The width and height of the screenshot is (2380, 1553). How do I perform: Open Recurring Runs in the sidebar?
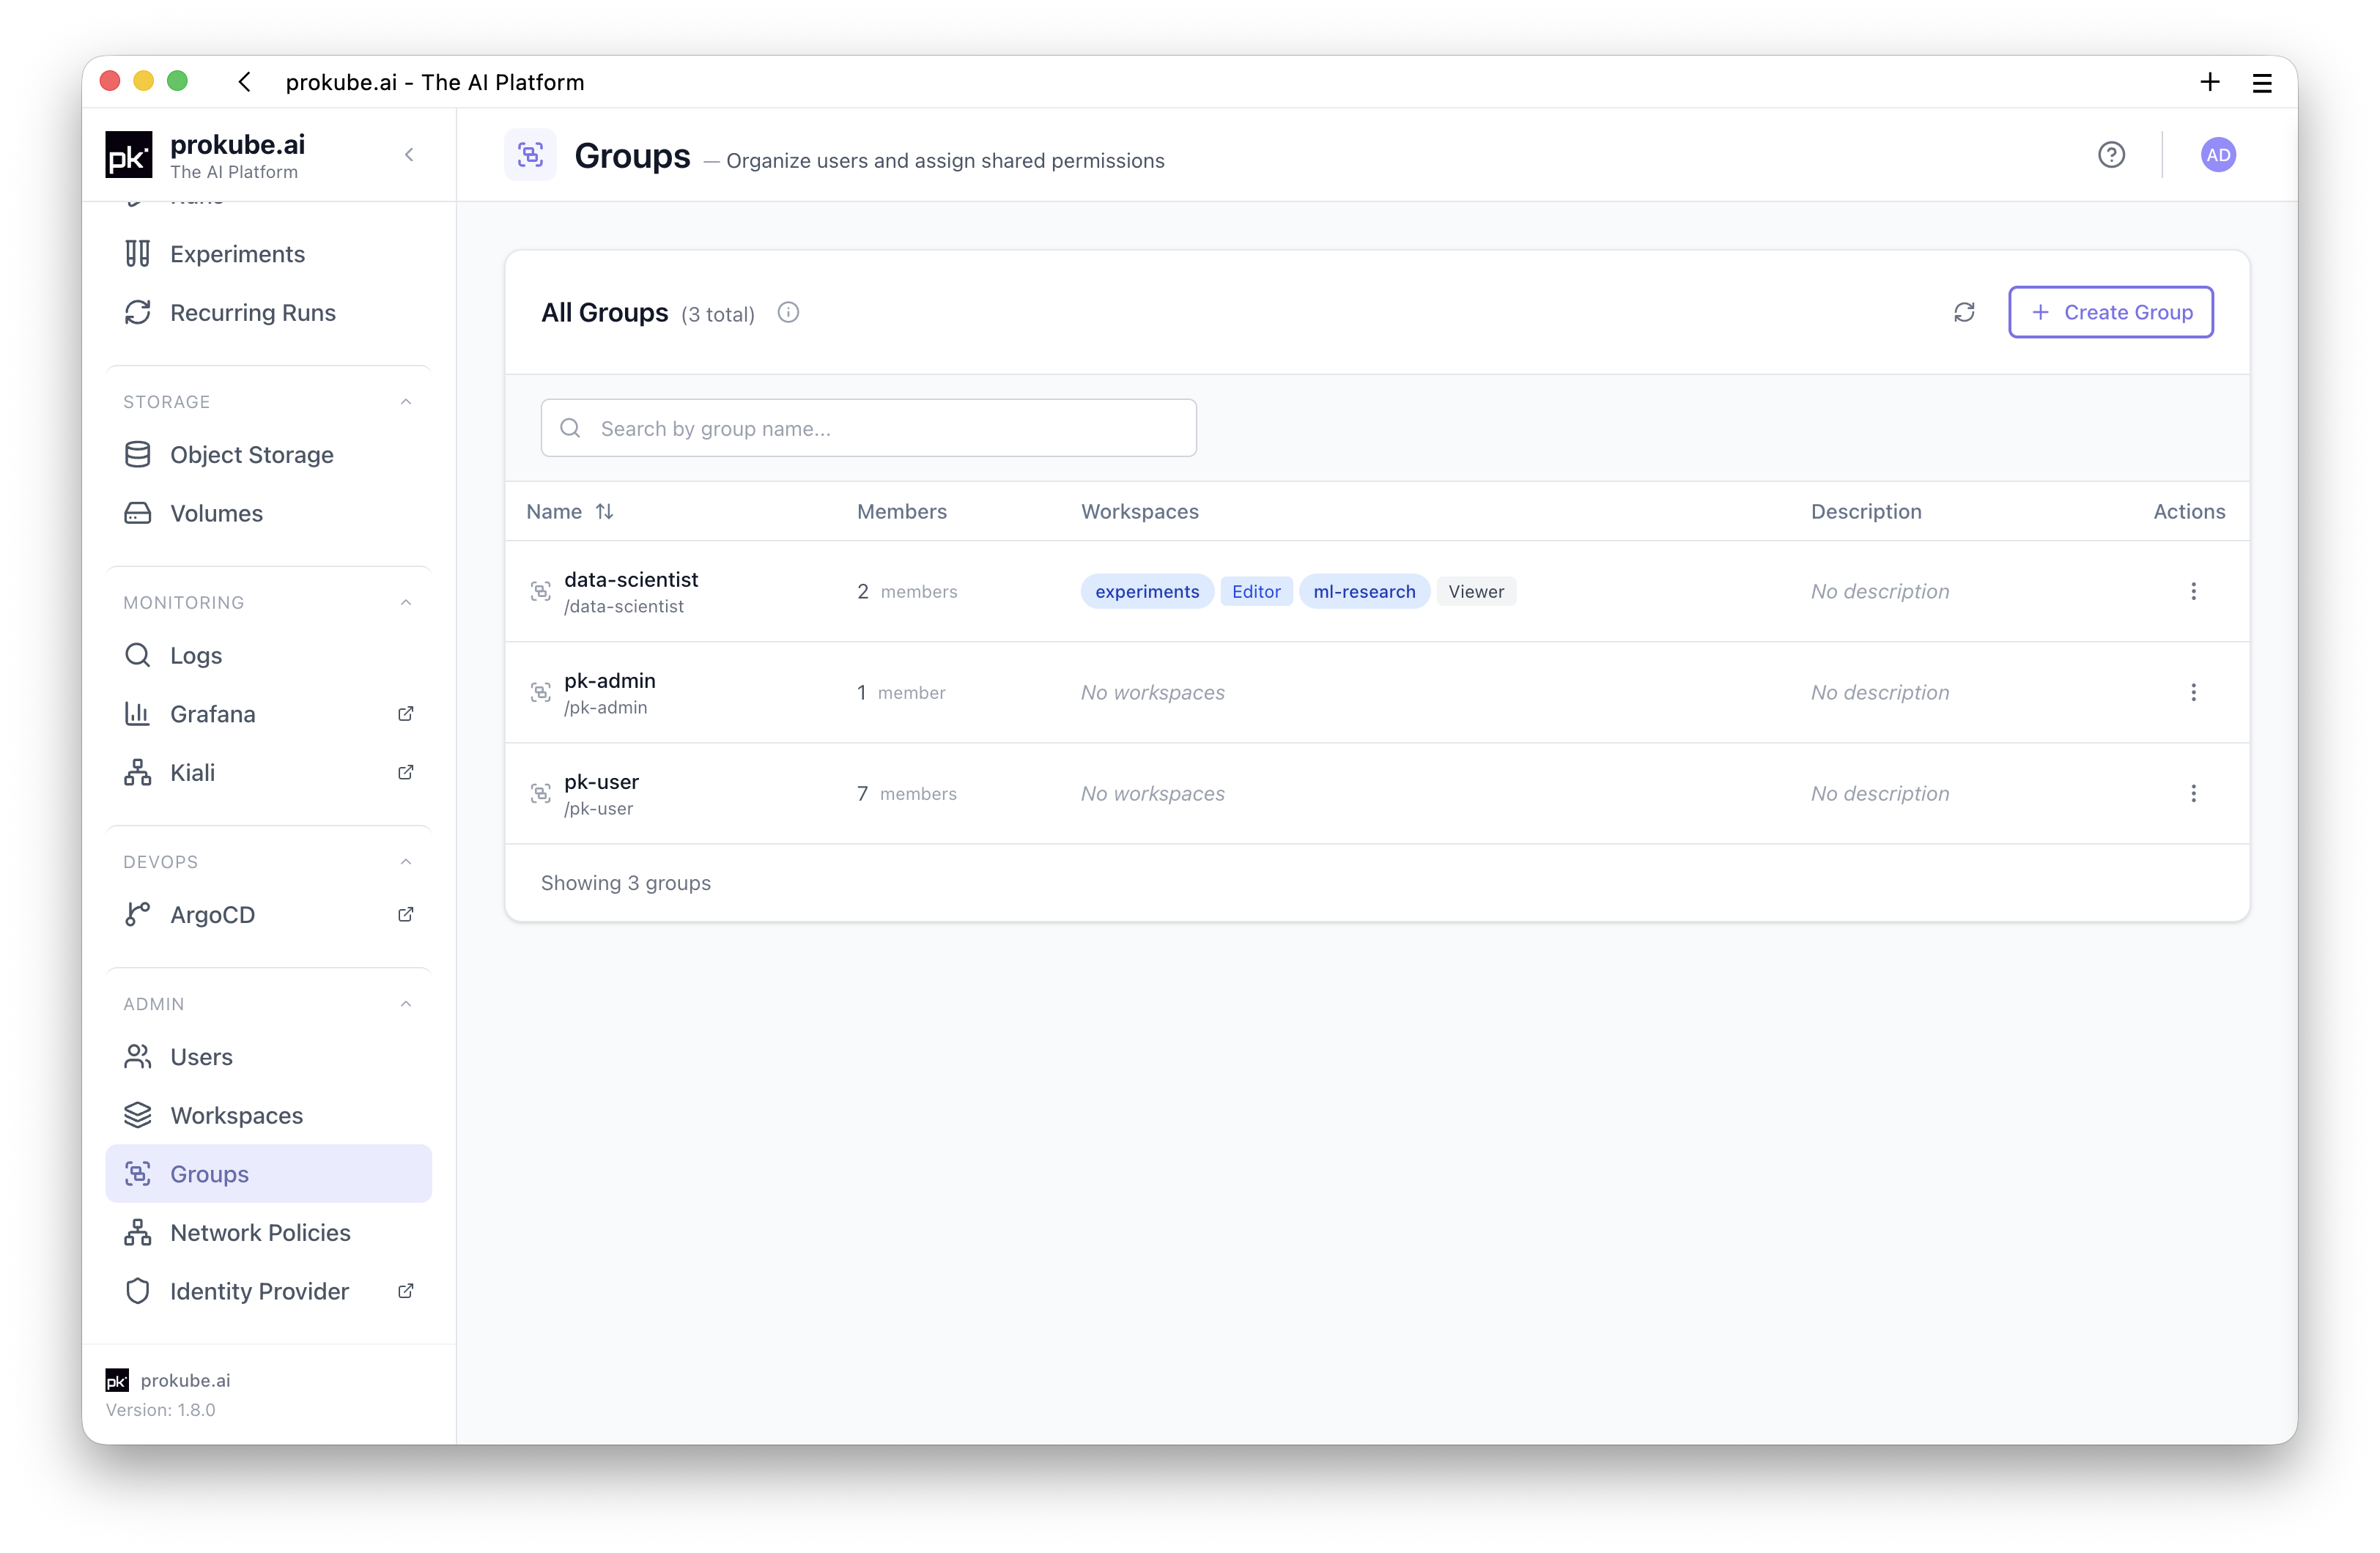(268, 312)
